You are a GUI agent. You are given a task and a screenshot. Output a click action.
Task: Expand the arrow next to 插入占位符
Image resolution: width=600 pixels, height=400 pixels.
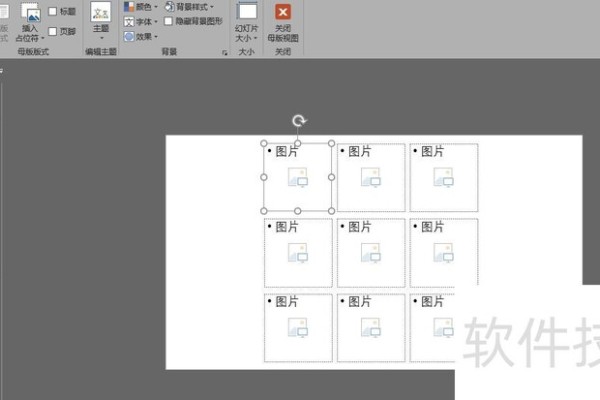pos(42,38)
